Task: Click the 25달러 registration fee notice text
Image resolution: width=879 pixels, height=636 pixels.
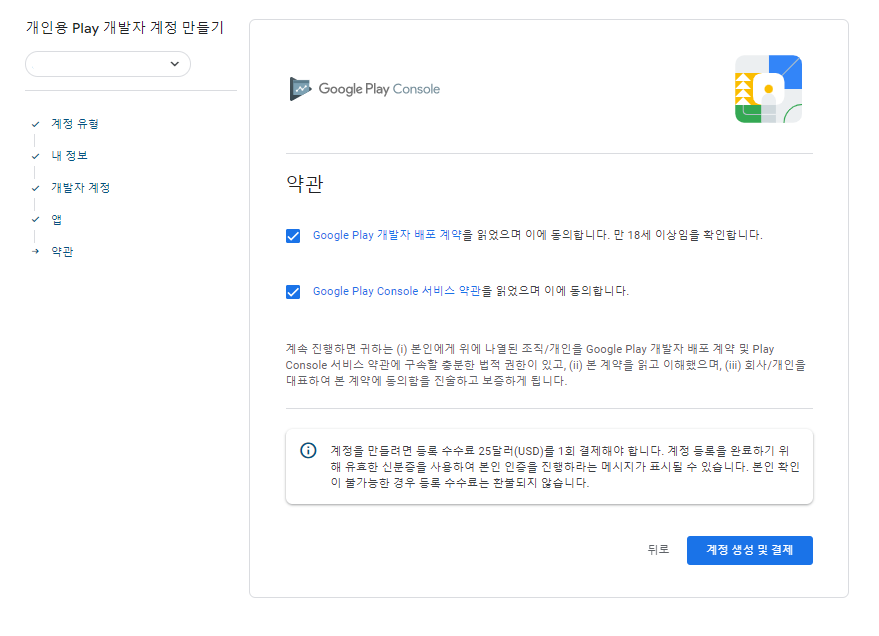Action: click(x=565, y=466)
